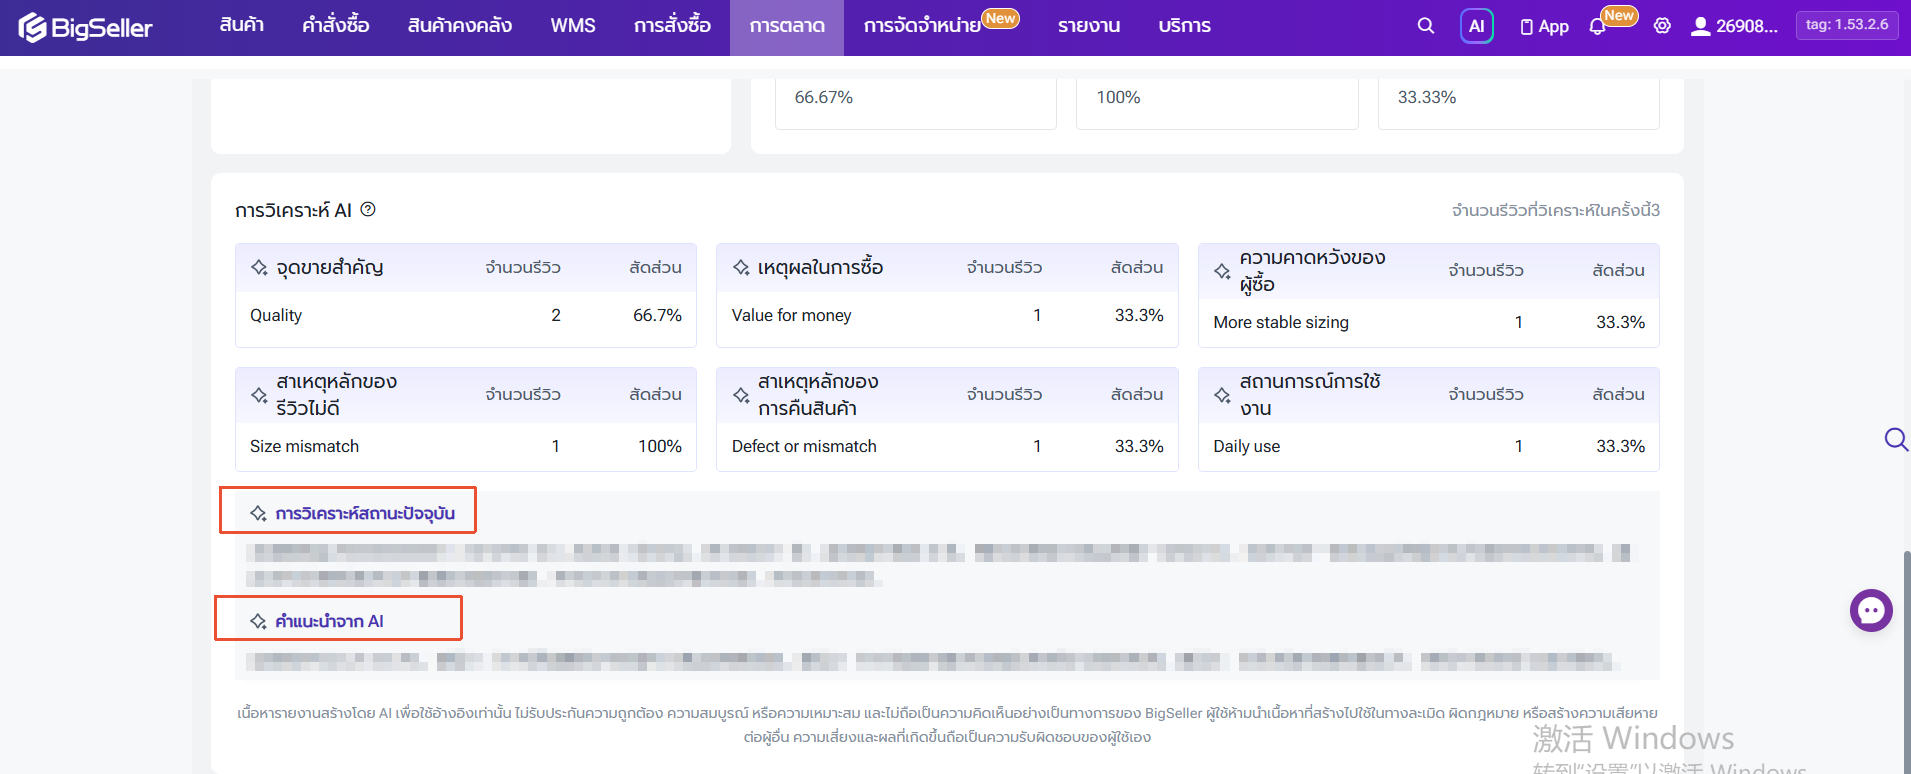
Task: Click the Size mismatch 100% value
Action: pos(660,446)
